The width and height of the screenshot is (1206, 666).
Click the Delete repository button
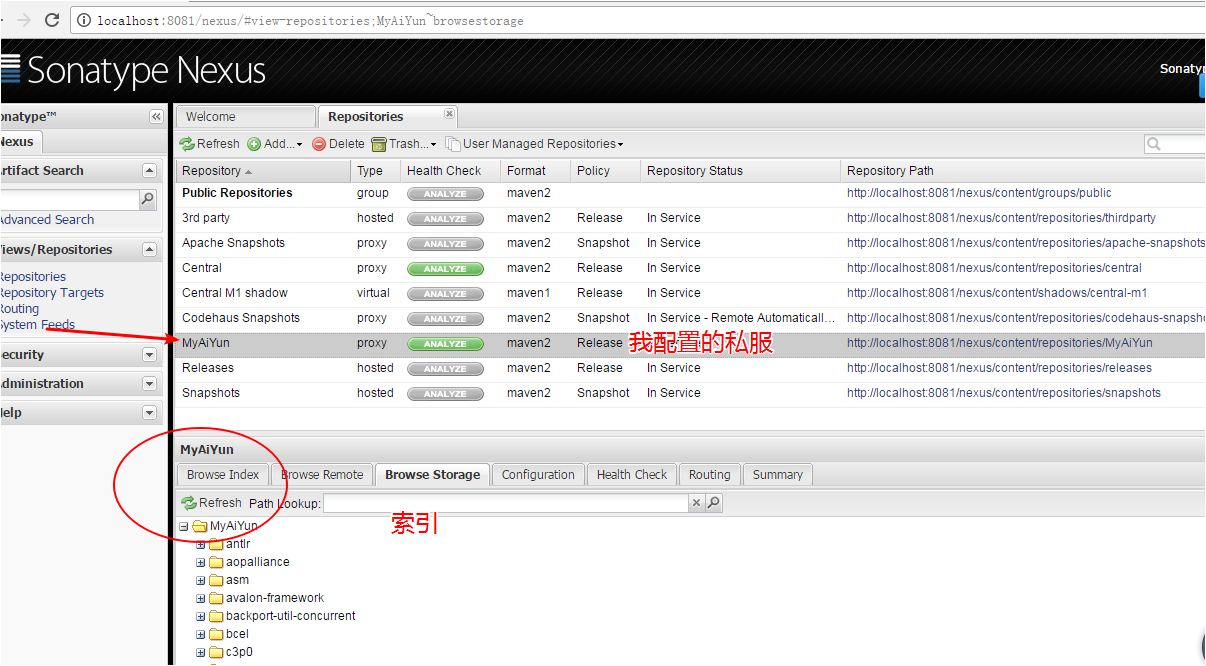pyautogui.click(x=338, y=144)
